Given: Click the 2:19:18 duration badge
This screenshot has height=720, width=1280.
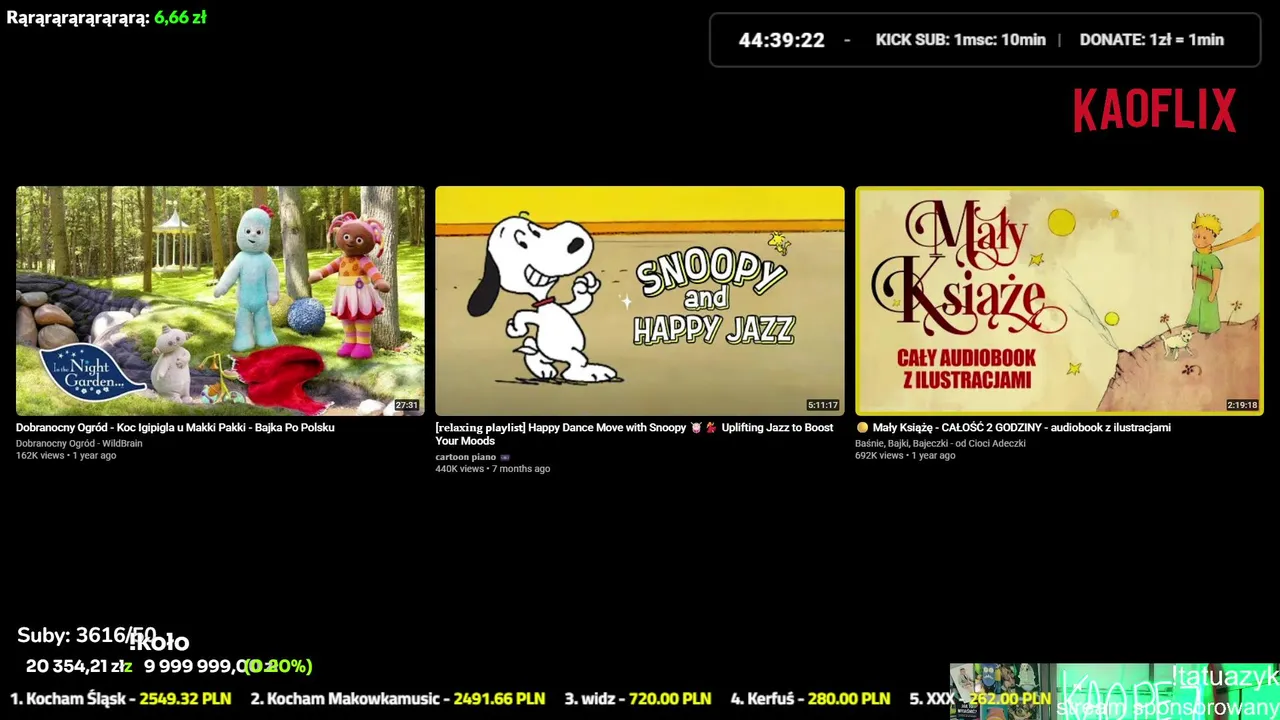Looking at the screenshot, I should [1242, 405].
